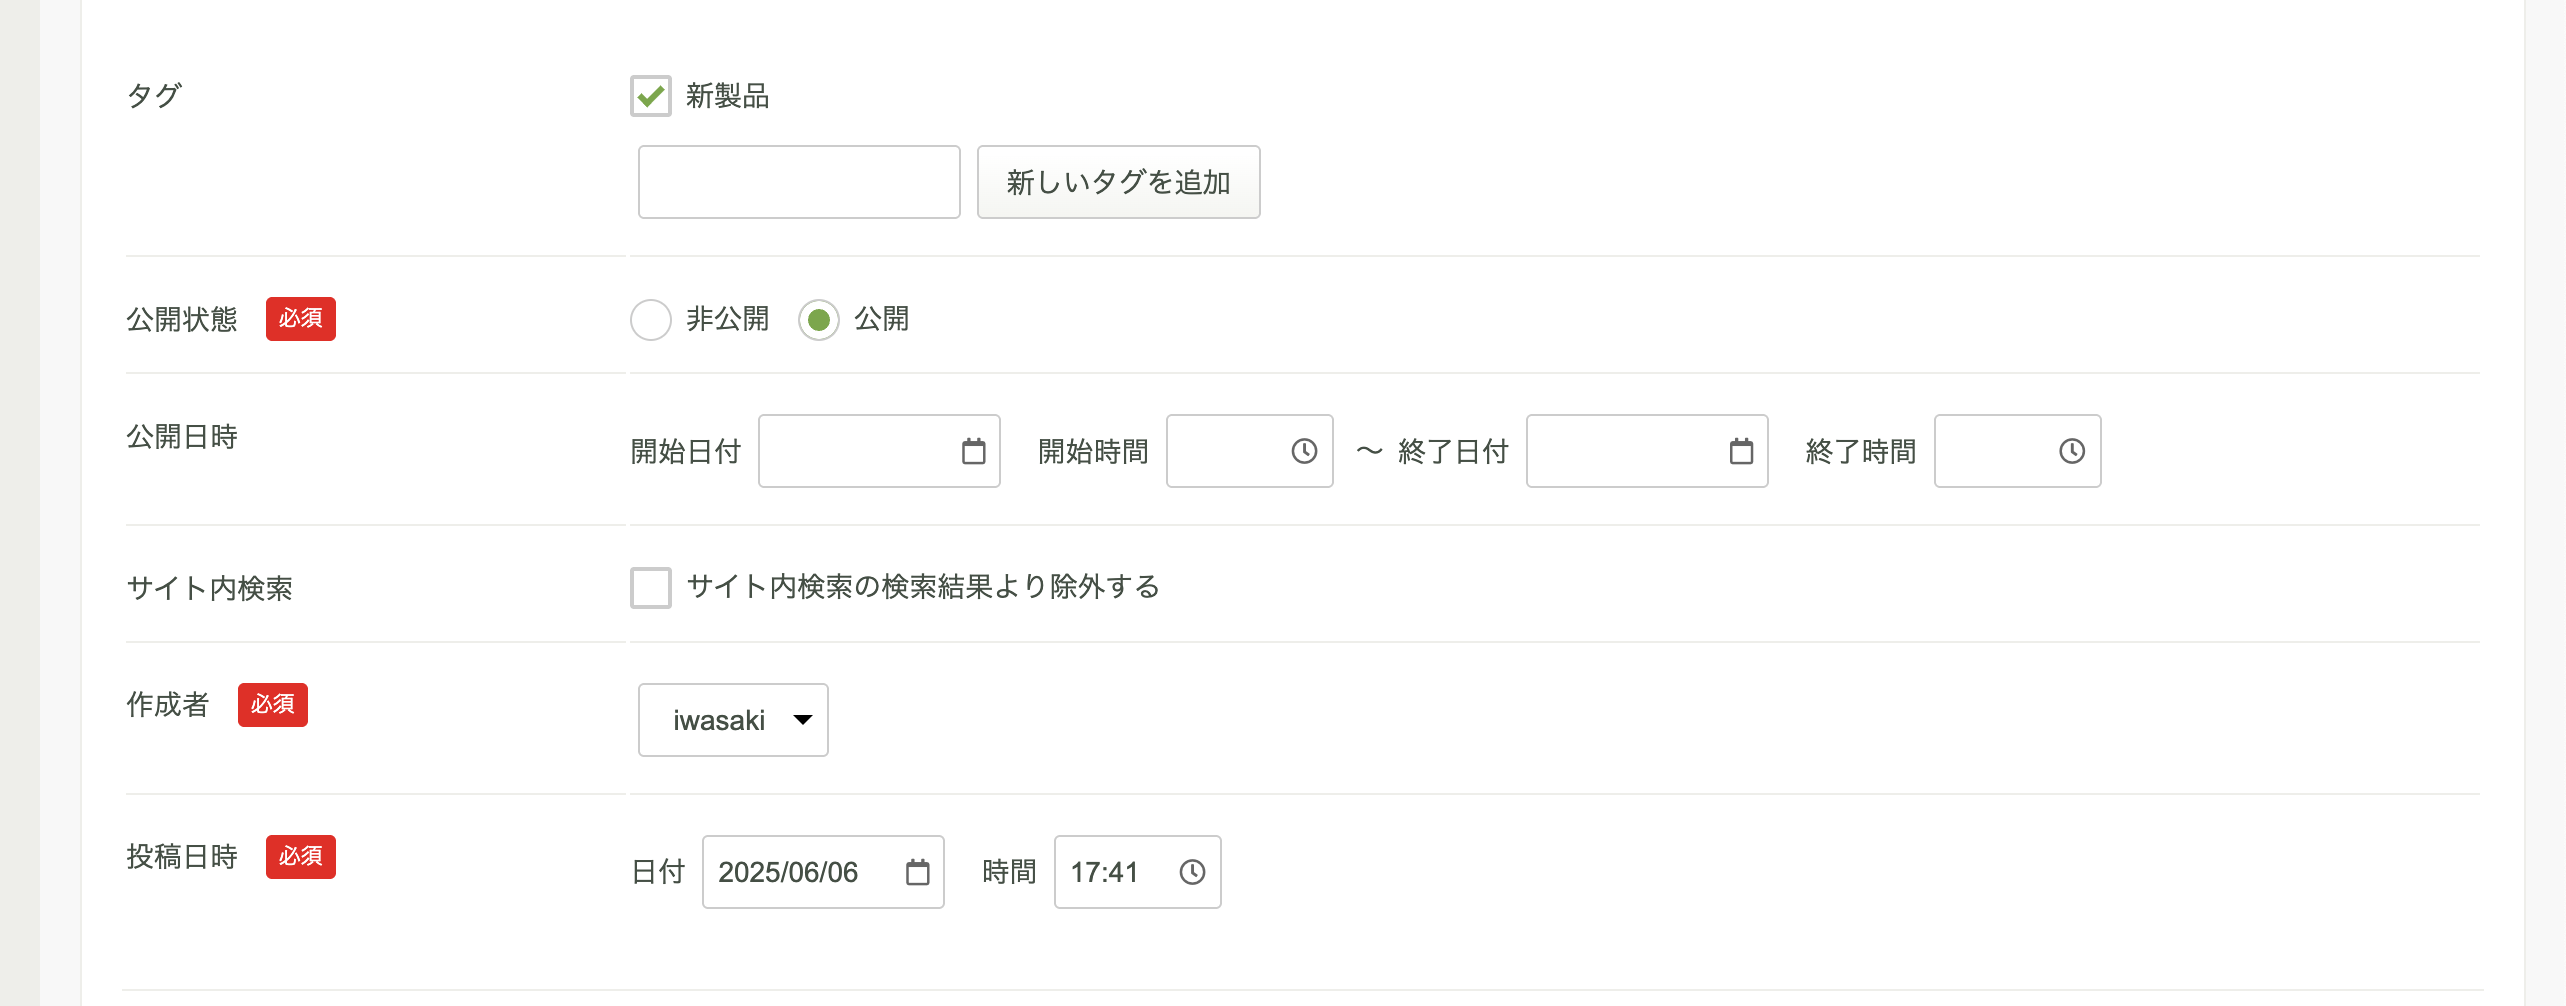Uncheck the 新製品 tag checkbox
This screenshot has height=1006, width=2566.
coord(651,96)
